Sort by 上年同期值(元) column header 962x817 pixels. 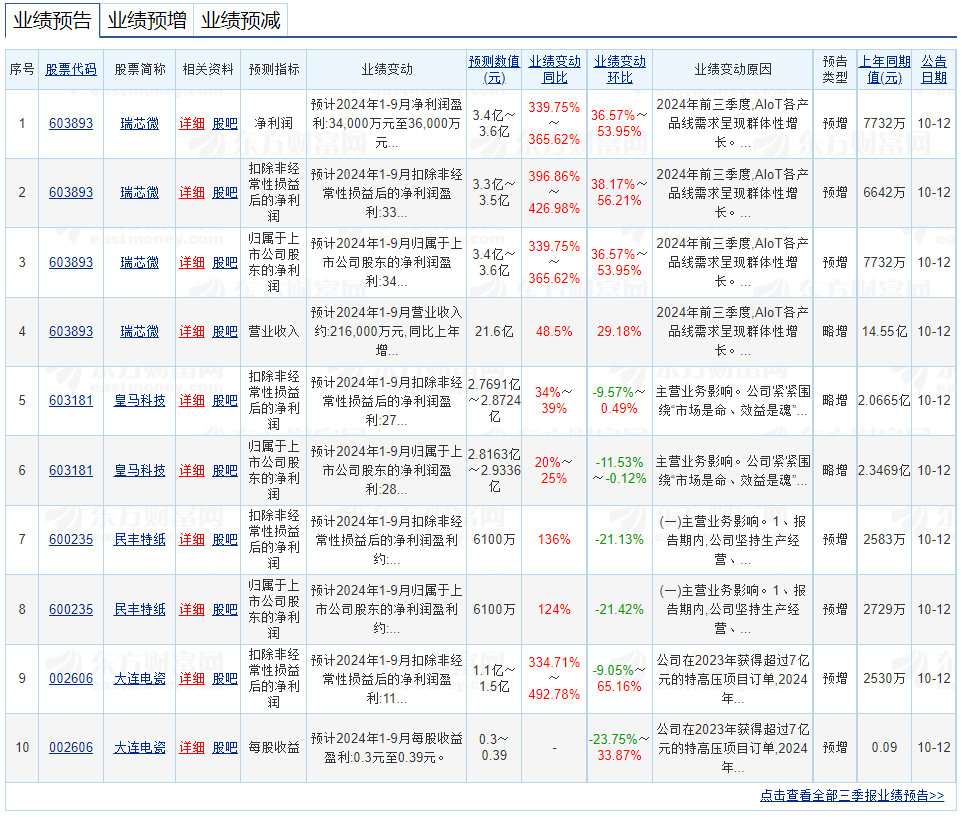click(884, 69)
